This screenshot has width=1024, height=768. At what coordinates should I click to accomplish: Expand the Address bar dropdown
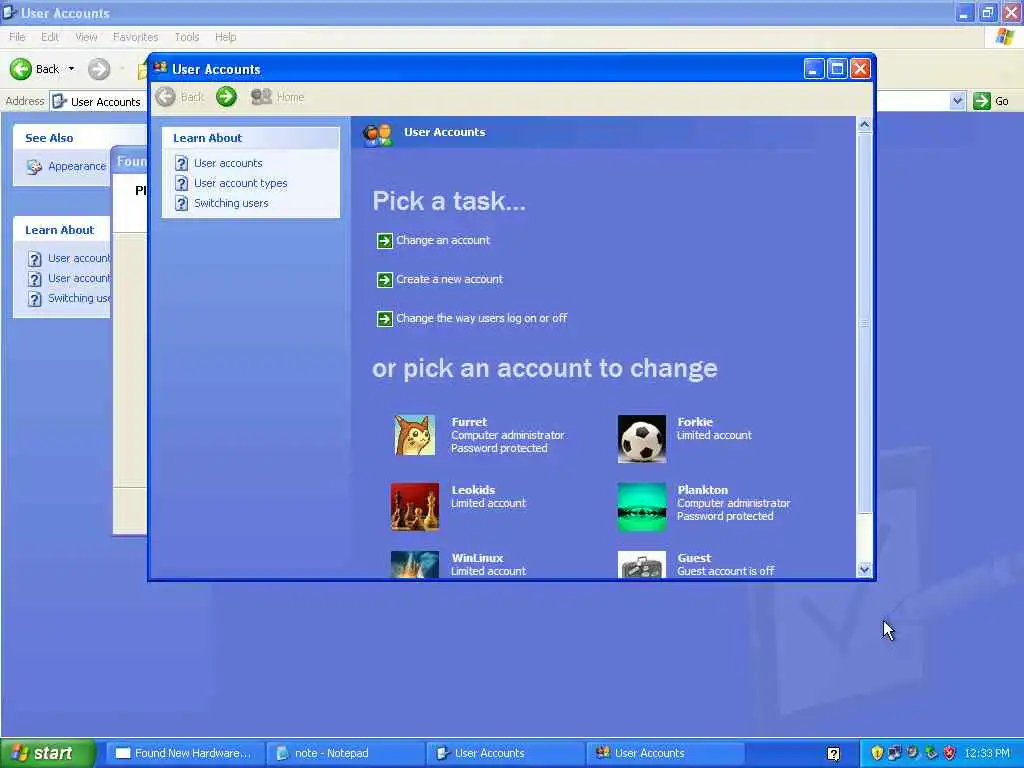(x=957, y=101)
